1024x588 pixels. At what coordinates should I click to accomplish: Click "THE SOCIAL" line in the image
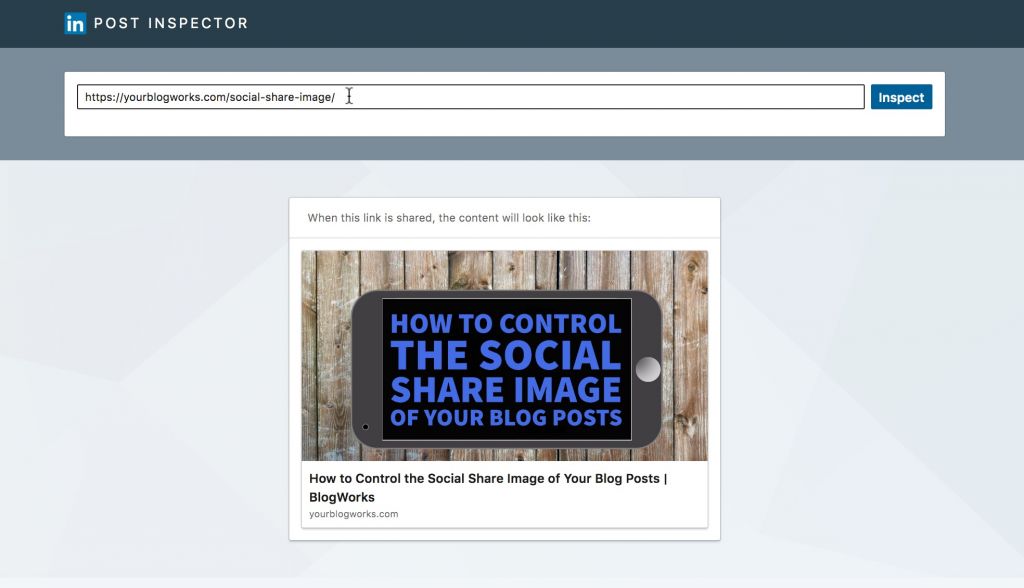tap(505, 356)
